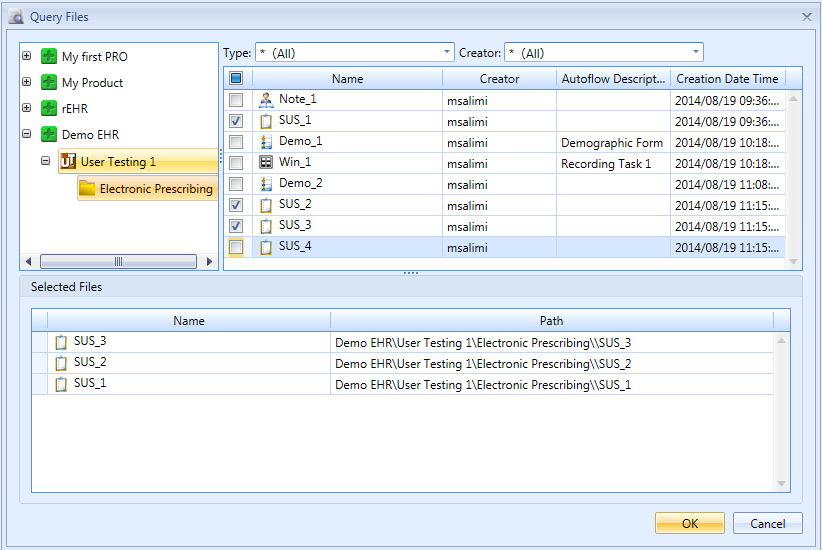The width and height of the screenshot is (822, 550).
Task: Click the Demo_1 demographic form icon
Action: click(x=266, y=142)
